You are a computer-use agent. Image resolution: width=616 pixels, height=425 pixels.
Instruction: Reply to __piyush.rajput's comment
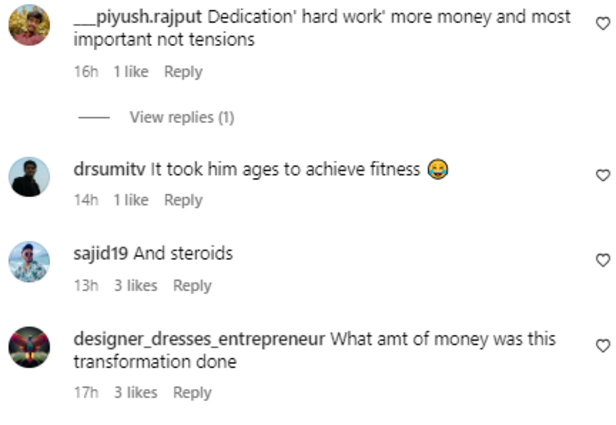183,72
